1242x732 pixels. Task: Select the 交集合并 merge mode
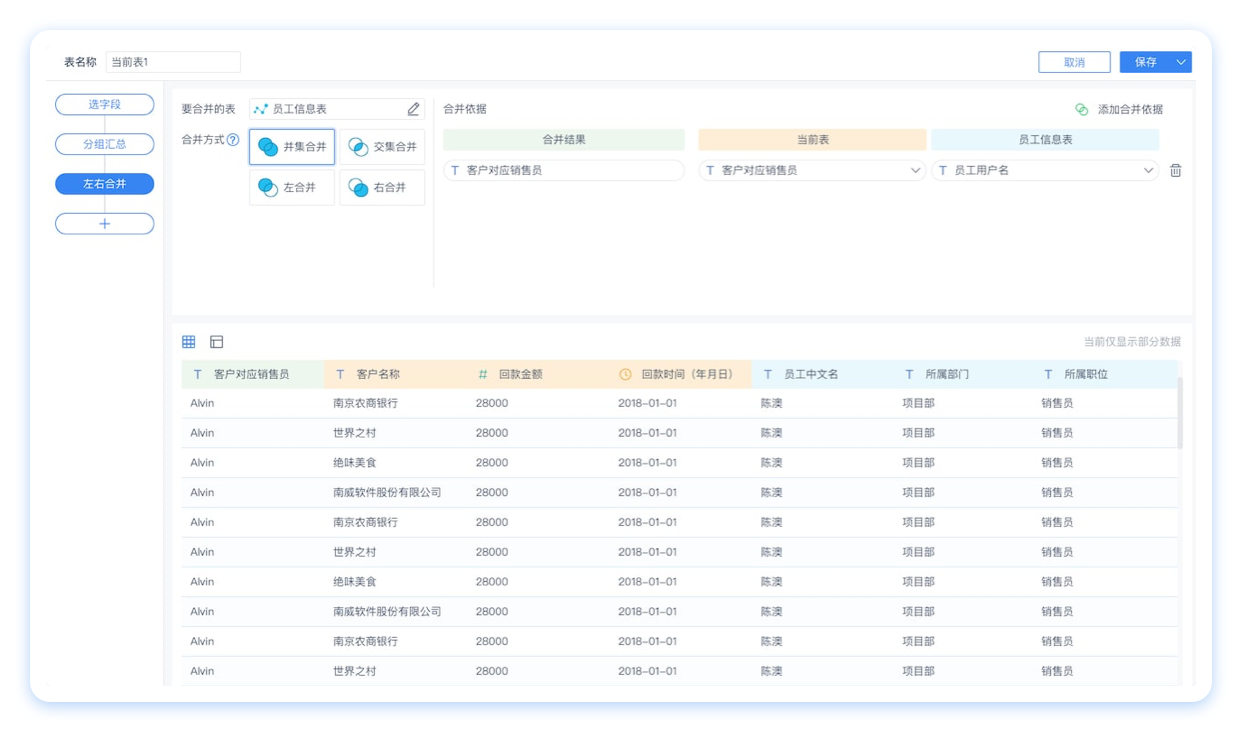pos(382,147)
